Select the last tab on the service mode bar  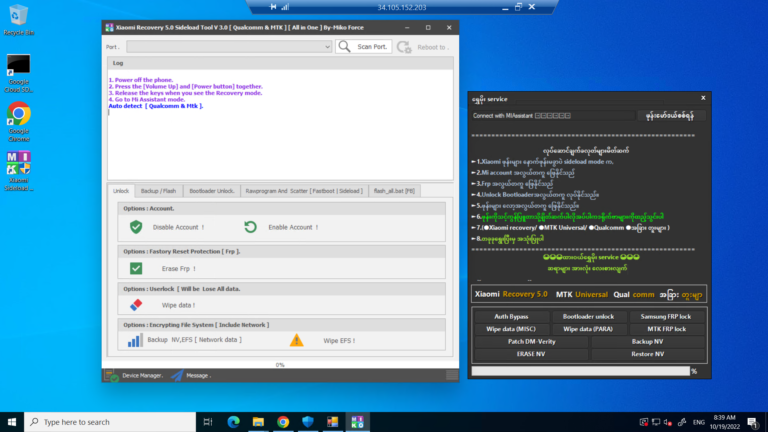tap(680, 295)
